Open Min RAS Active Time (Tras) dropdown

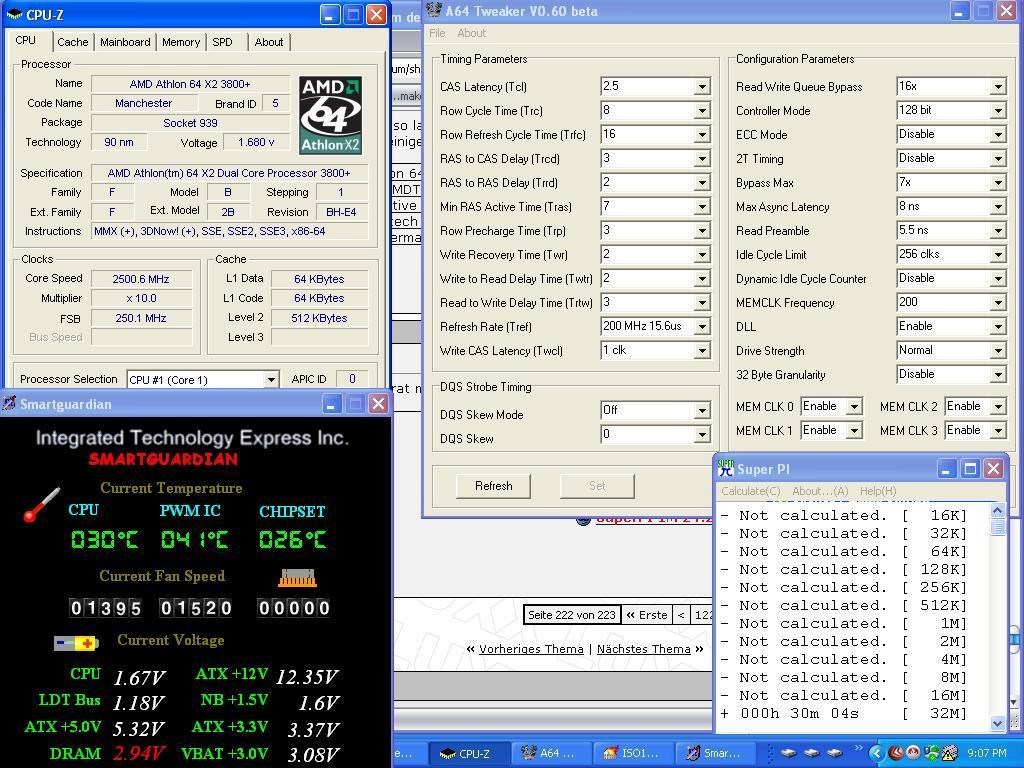pos(702,206)
